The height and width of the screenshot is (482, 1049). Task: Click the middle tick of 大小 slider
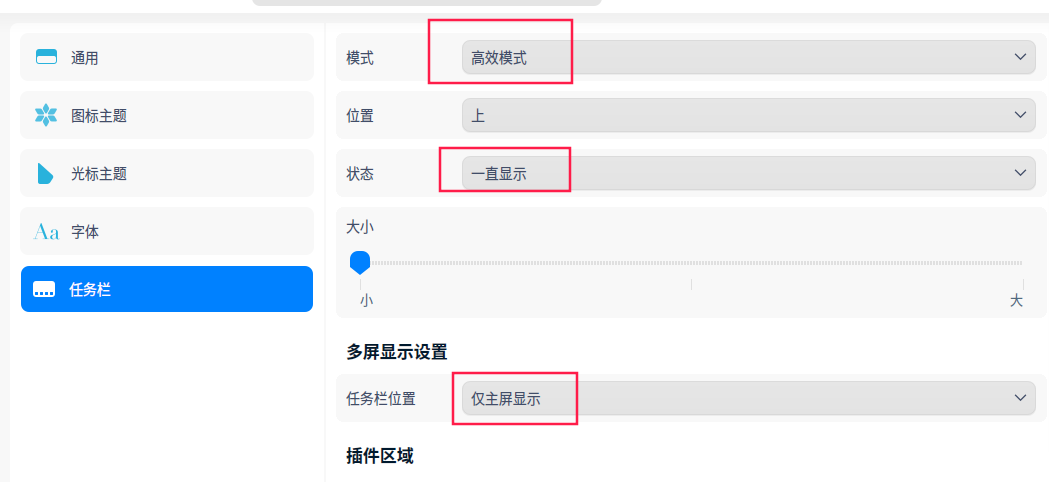point(691,284)
